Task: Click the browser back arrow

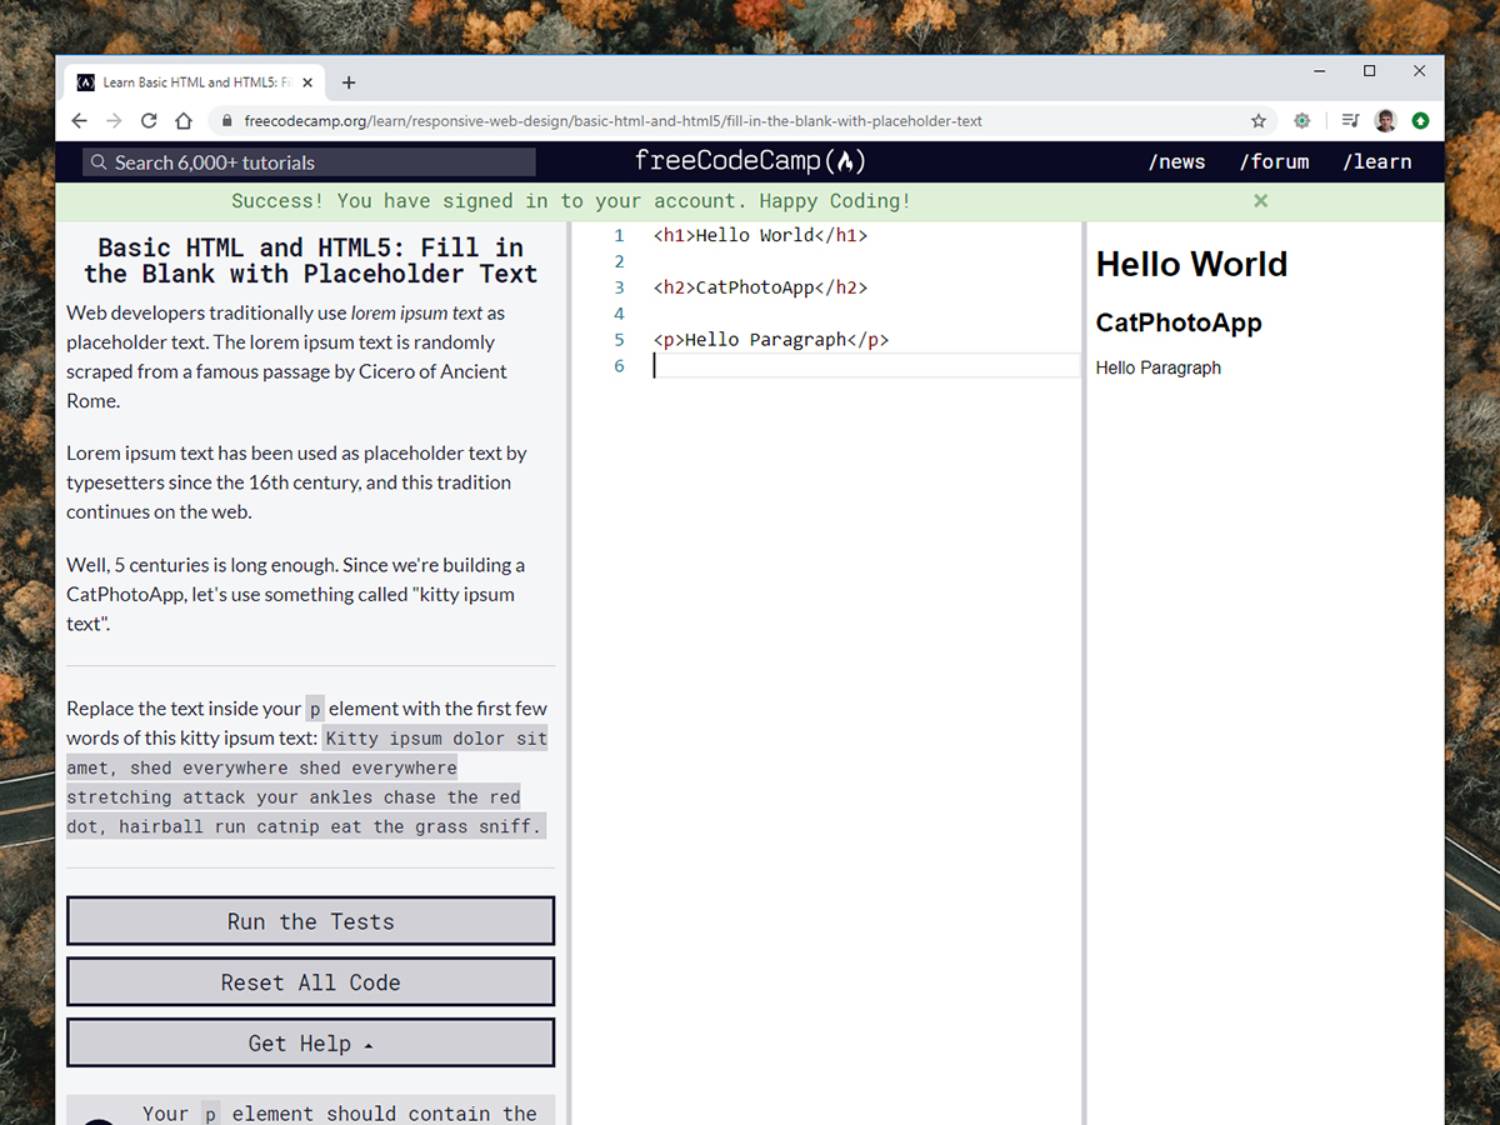Action: (x=80, y=121)
